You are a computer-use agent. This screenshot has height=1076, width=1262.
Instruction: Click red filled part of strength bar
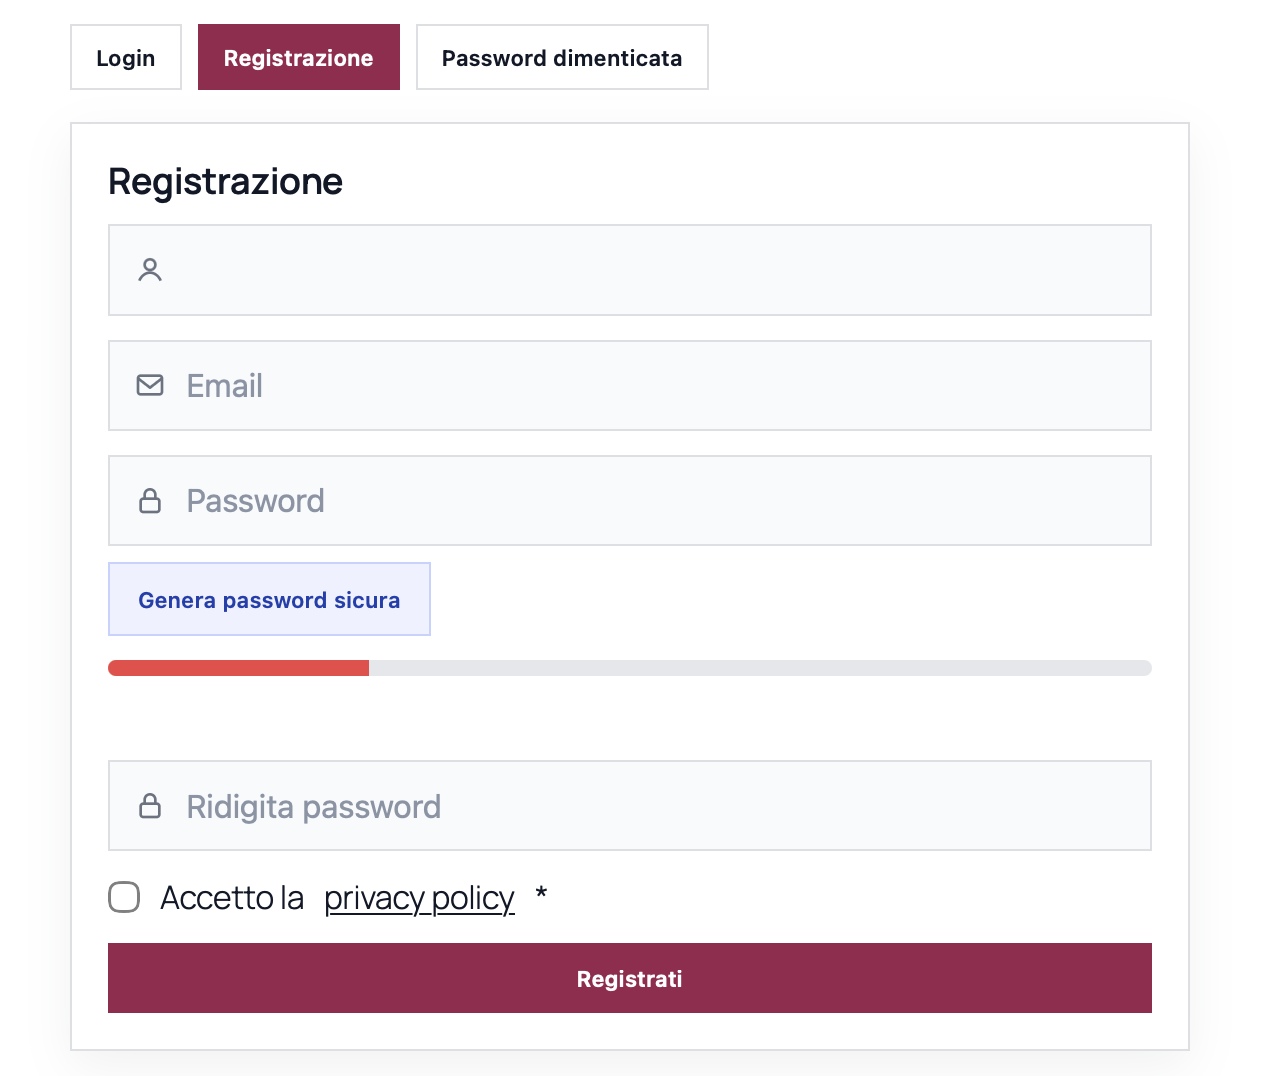[238, 668]
